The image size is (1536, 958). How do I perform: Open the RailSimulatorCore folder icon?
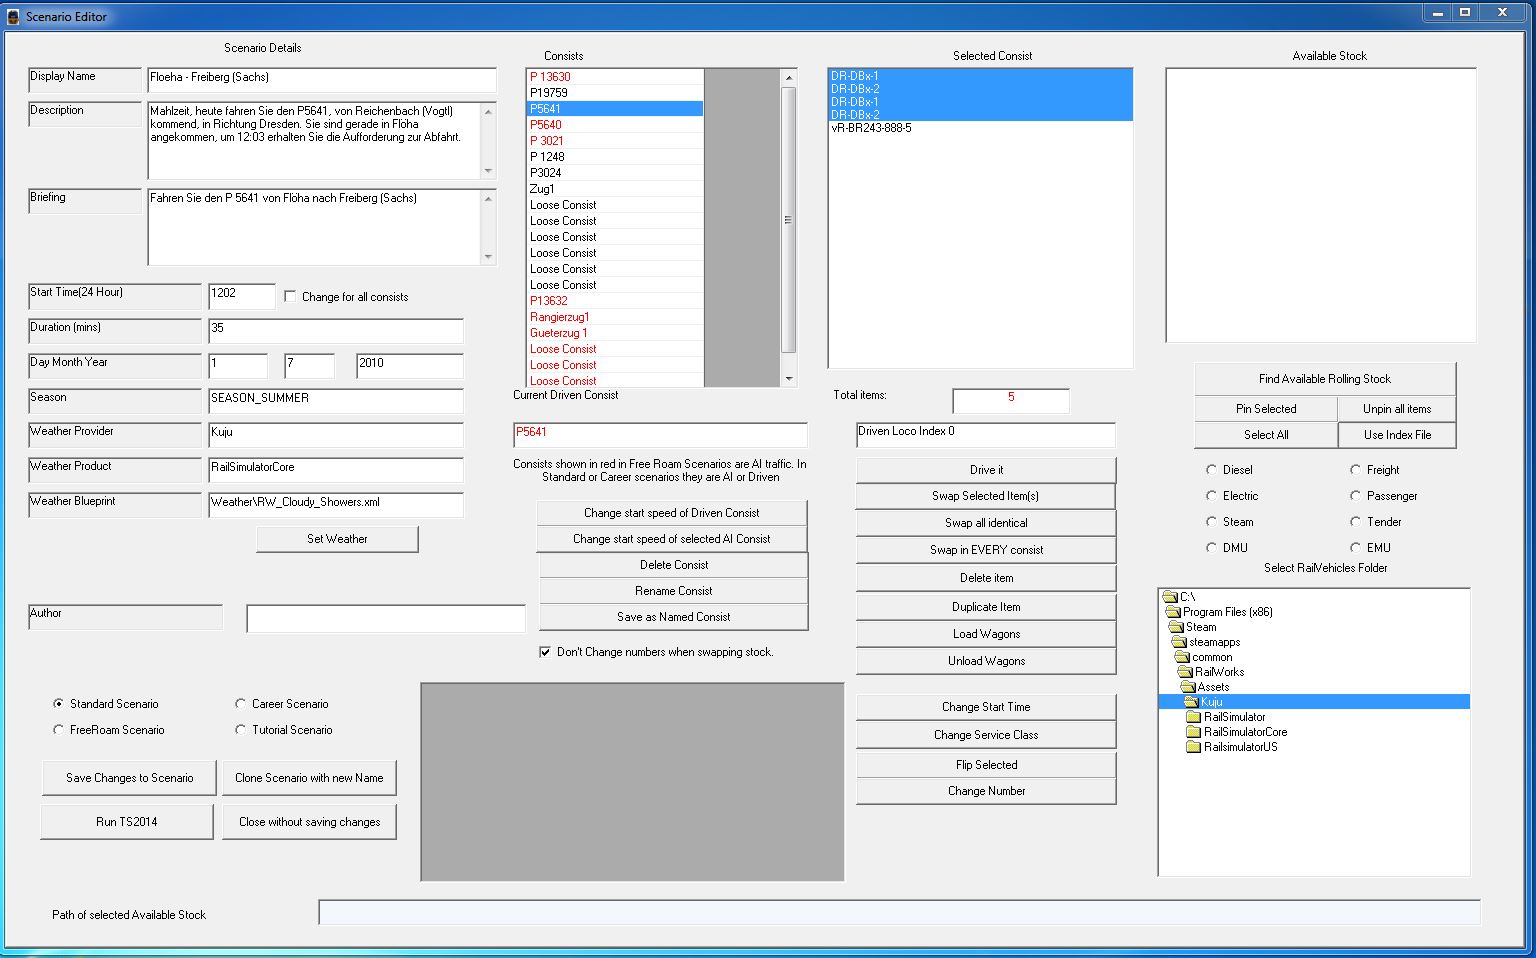(1193, 732)
